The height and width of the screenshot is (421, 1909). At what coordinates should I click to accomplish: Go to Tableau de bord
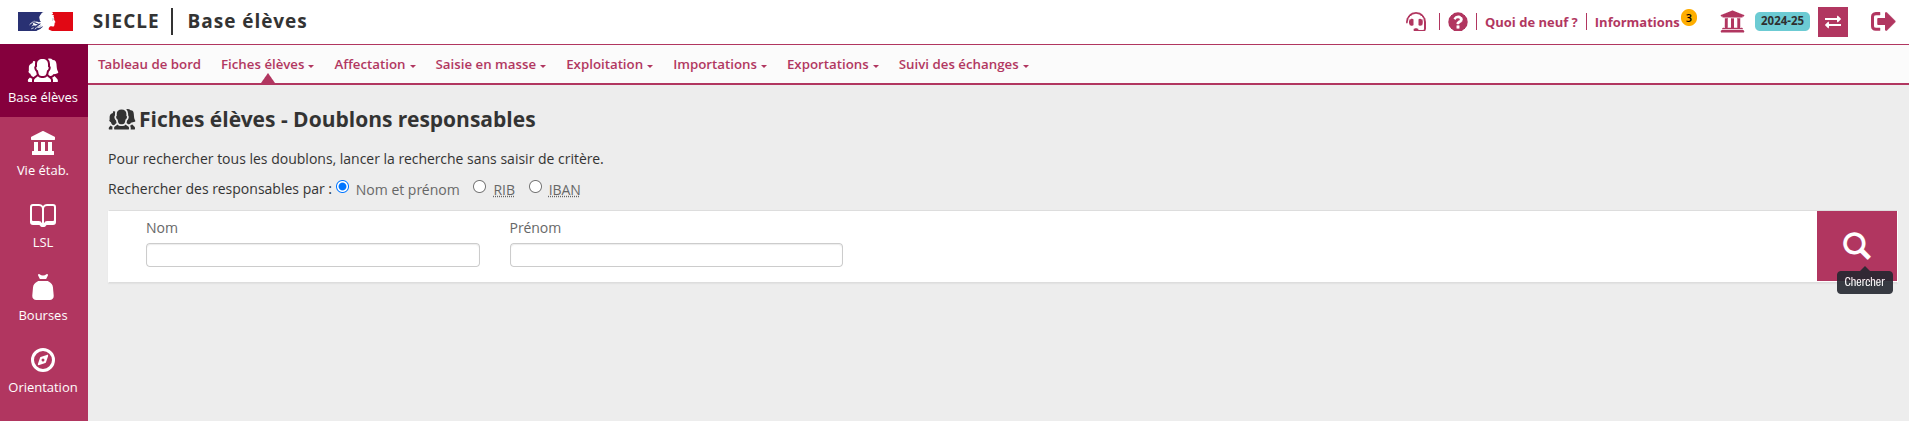(x=149, y=65)
